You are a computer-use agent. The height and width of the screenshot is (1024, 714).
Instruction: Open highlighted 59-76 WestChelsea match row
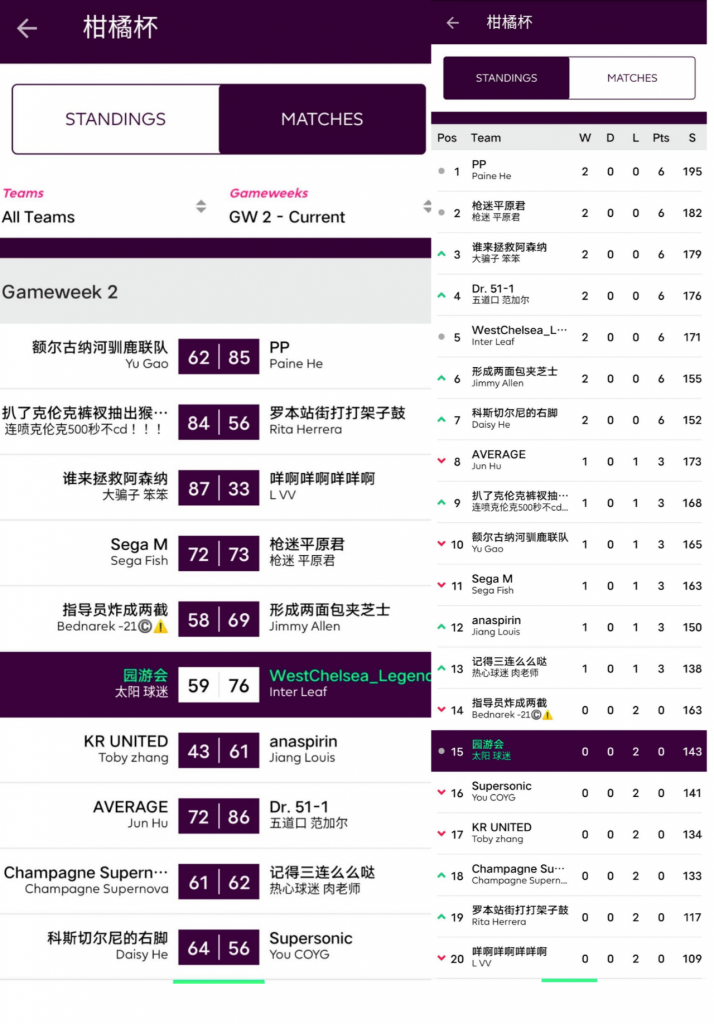pos(219,685)
